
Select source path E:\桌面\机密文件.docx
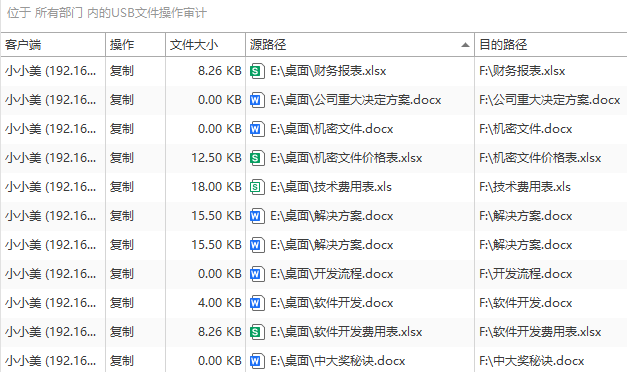pos(332,129)
